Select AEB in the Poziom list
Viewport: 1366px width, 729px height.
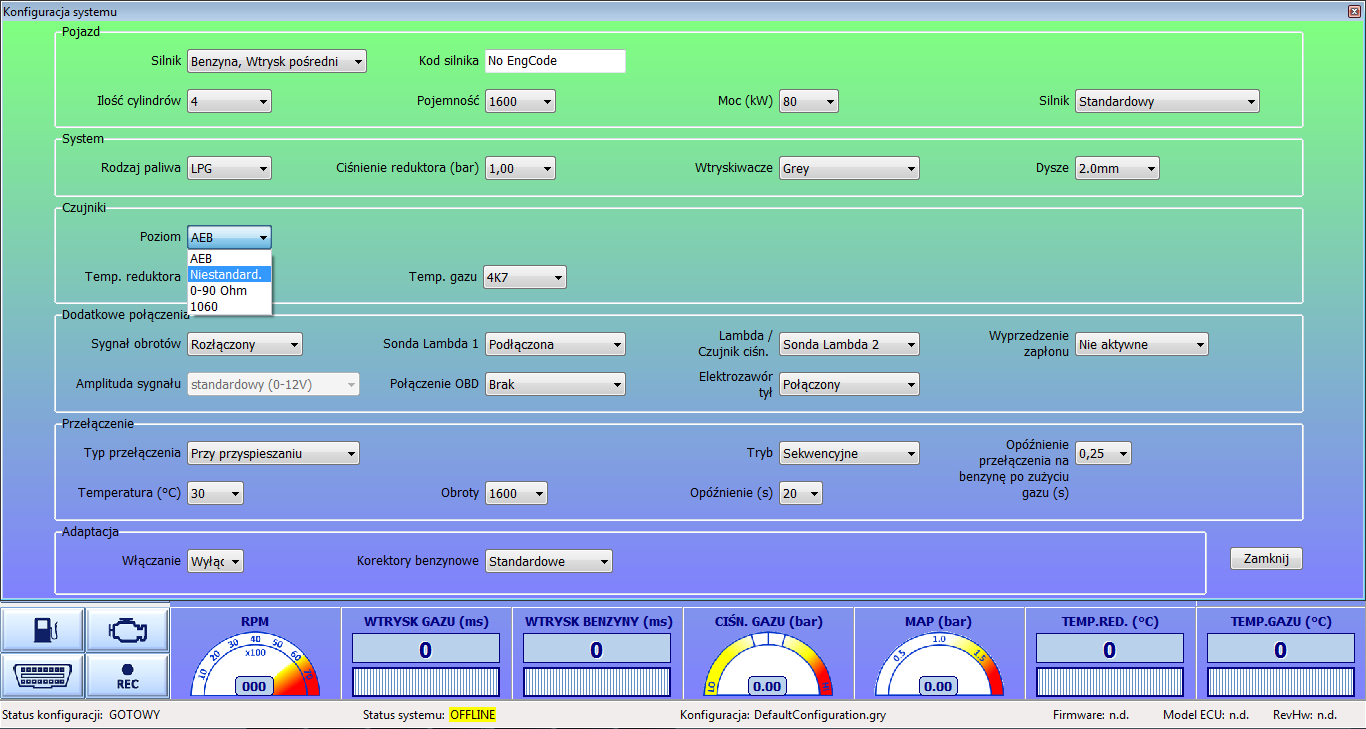tap(229, 258)
